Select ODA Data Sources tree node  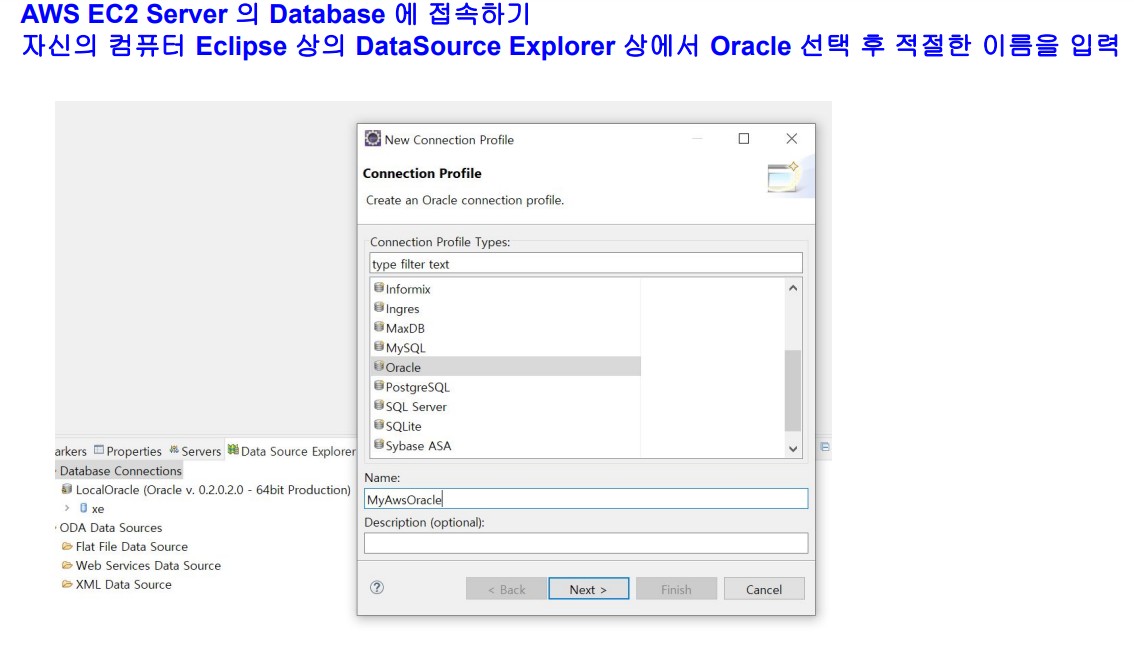pyautogui.click(x=111, y=528)
